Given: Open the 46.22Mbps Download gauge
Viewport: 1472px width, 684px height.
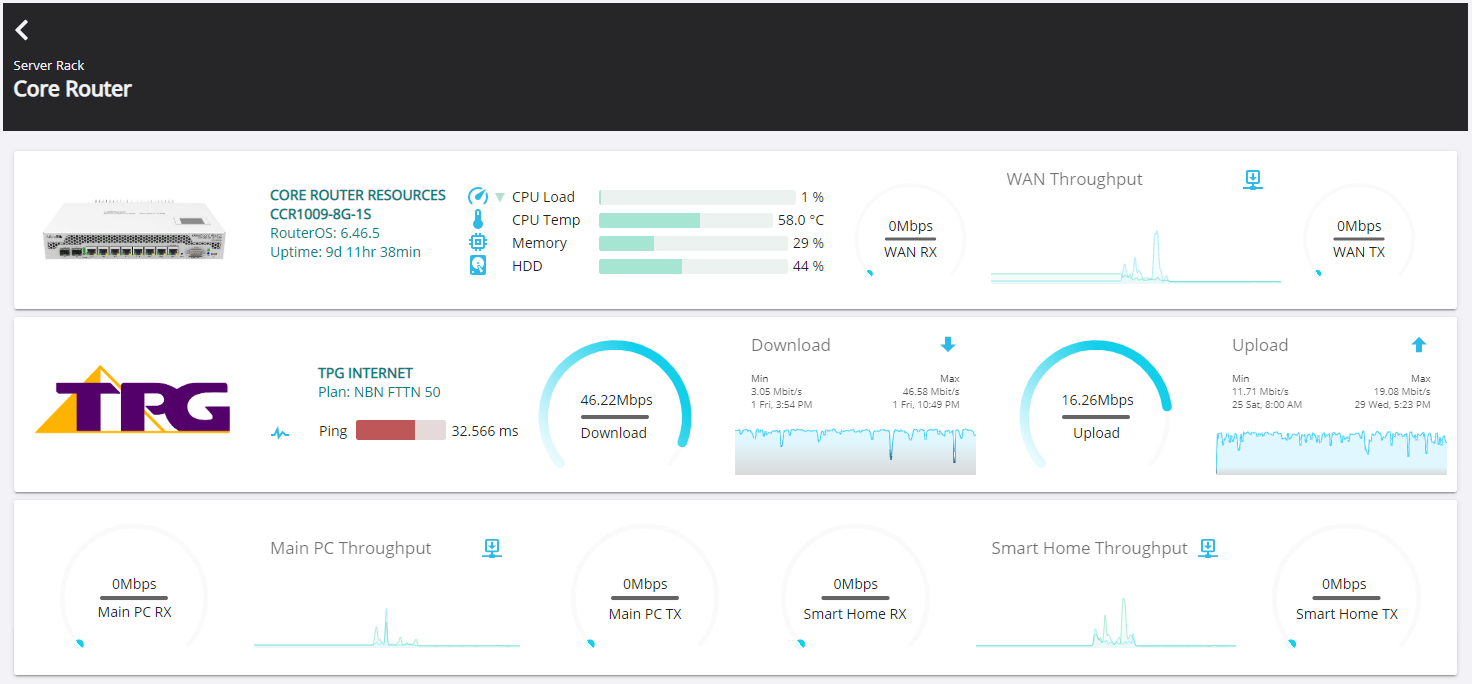Looking at the screenshot, I should point(614,405).
